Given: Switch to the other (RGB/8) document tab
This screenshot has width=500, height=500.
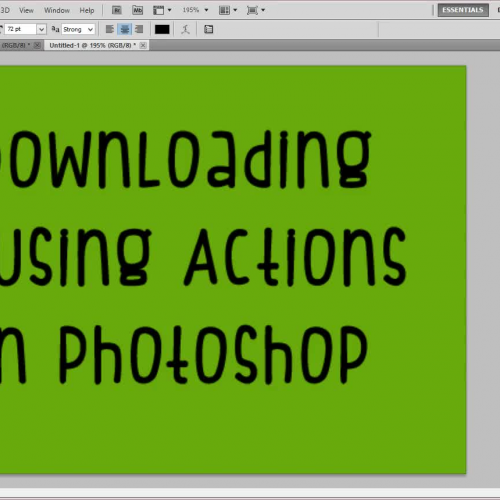Looking at the screenshot, I should [x=15, y=45].
